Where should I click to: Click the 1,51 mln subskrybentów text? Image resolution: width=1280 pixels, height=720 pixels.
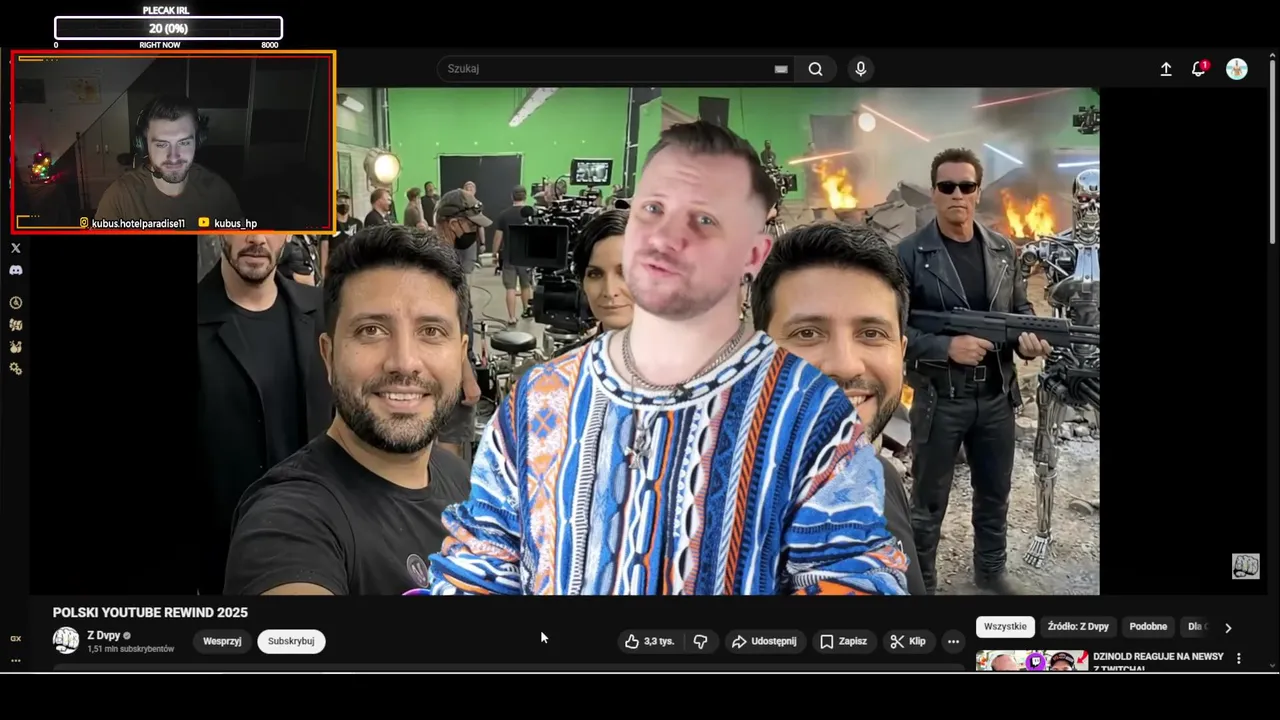point(130,649)
